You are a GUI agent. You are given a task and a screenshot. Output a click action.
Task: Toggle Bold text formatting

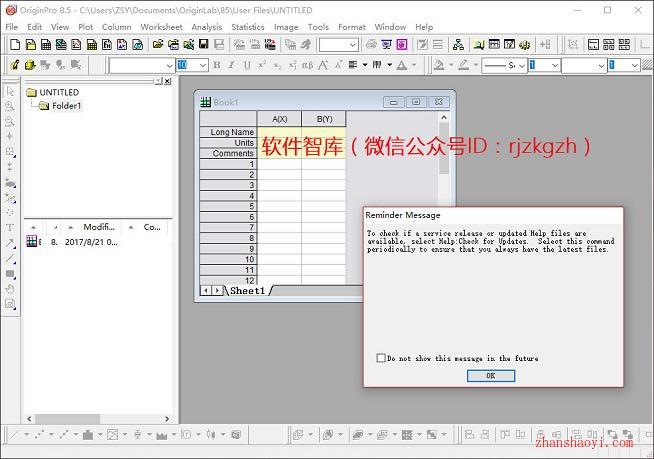click(217, 65)
